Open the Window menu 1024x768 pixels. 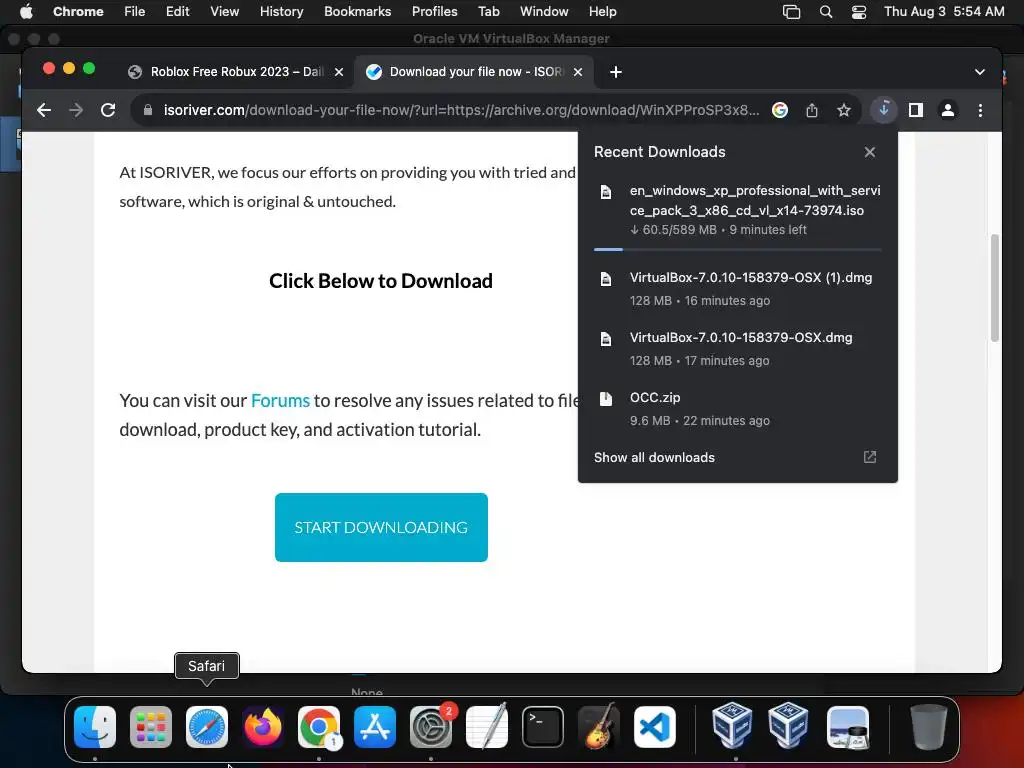tap(544, 12)
